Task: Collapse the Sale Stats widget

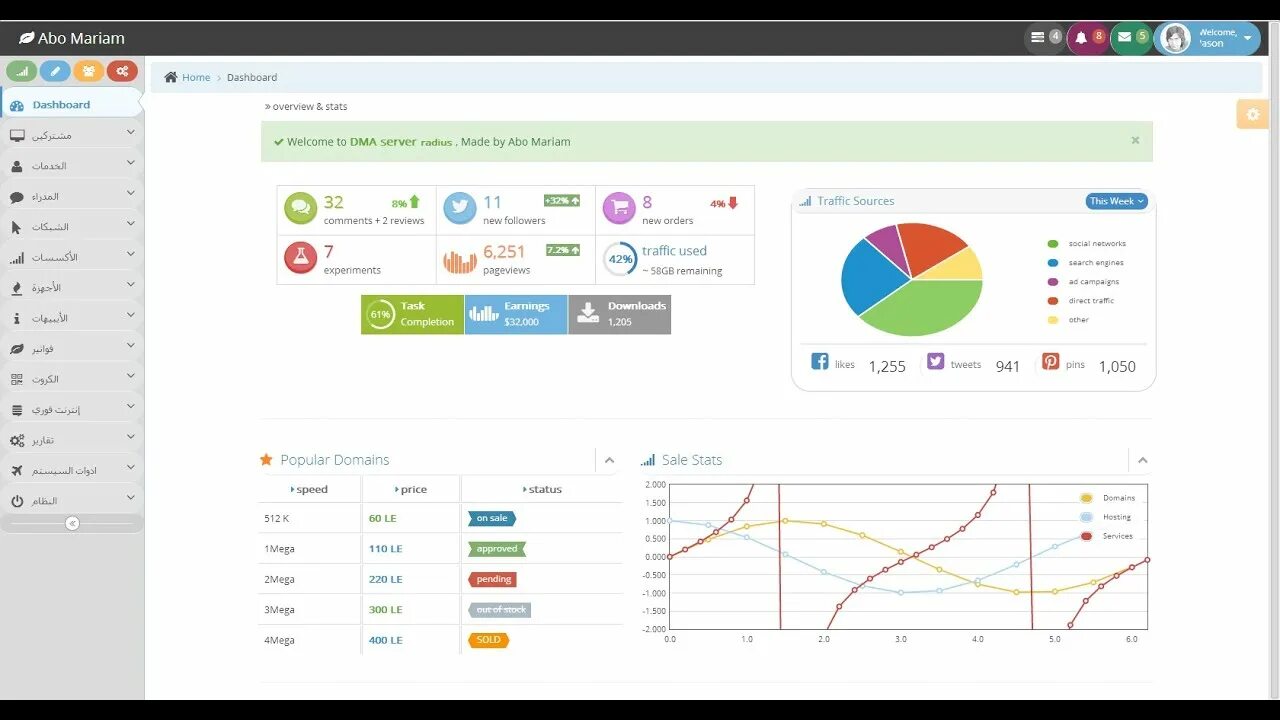Action: (1142, 460)
